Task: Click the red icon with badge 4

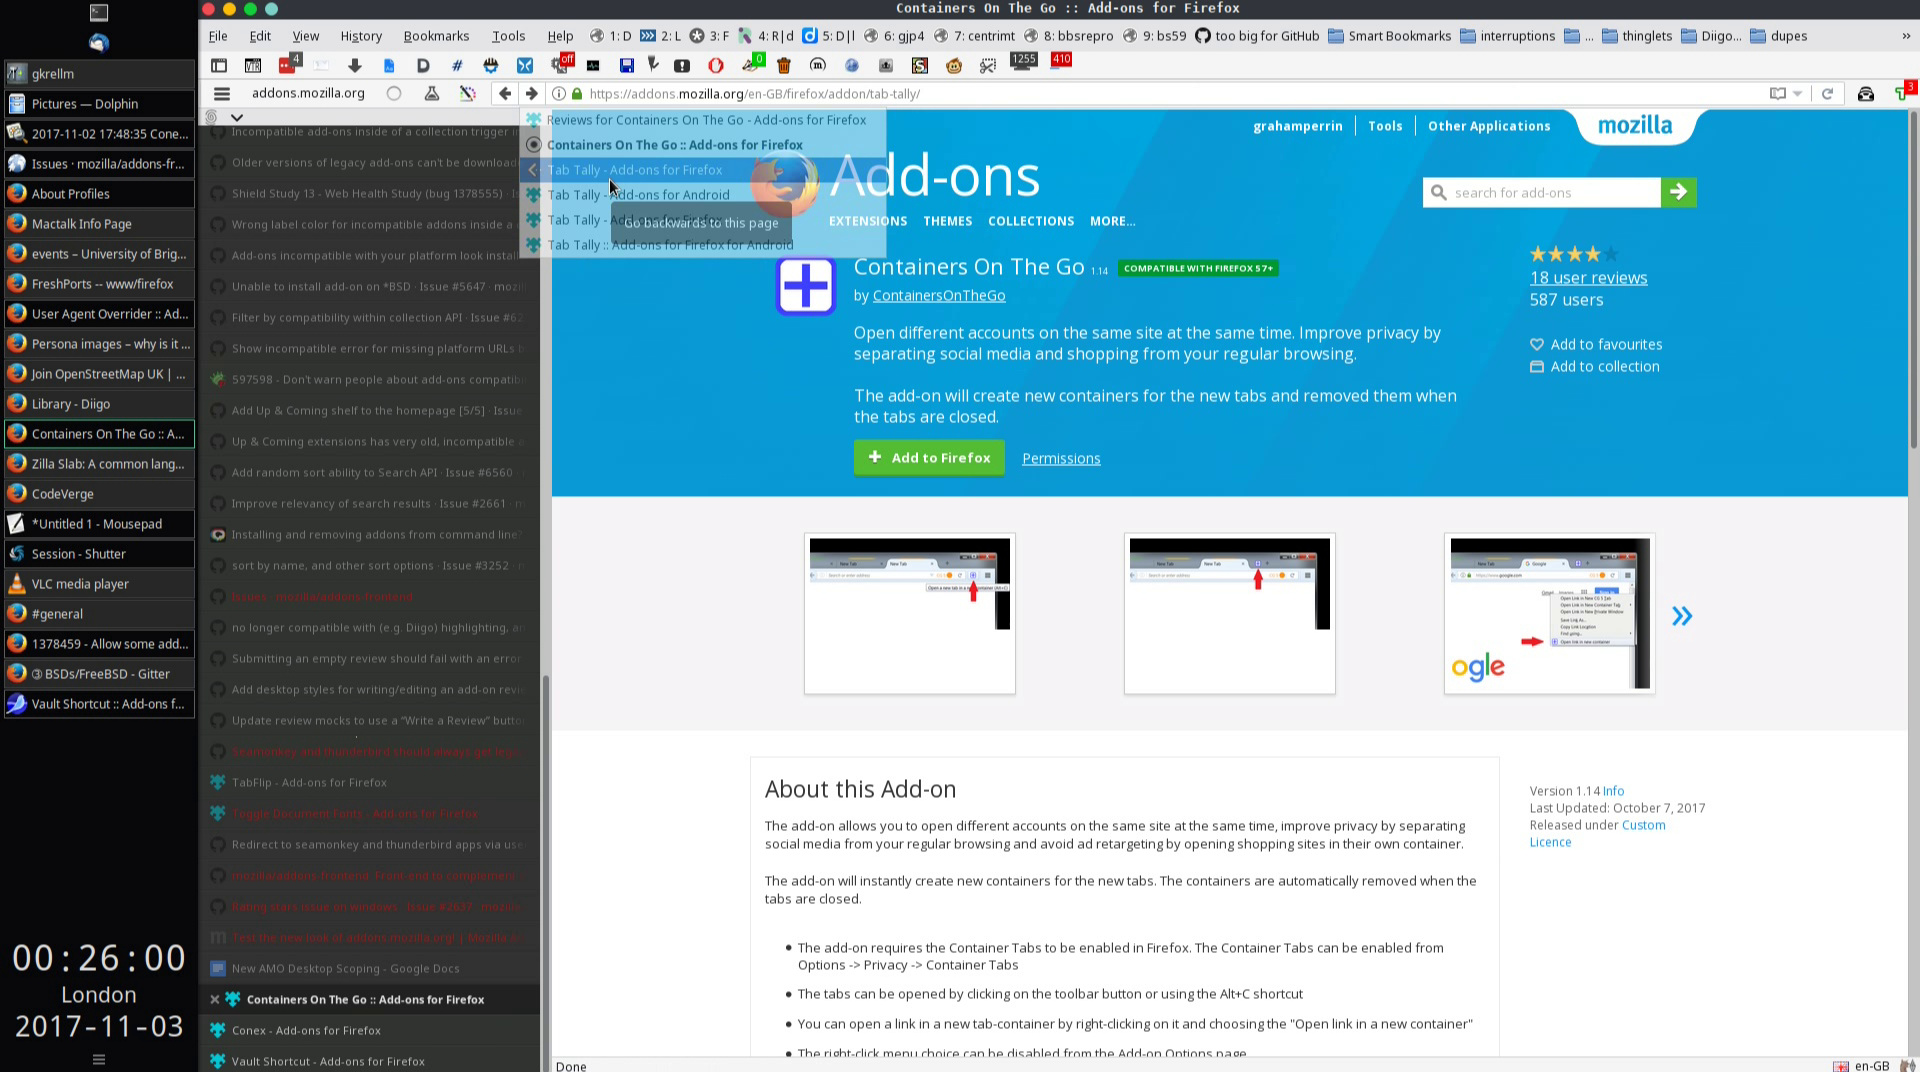Action: click(289, 64)
